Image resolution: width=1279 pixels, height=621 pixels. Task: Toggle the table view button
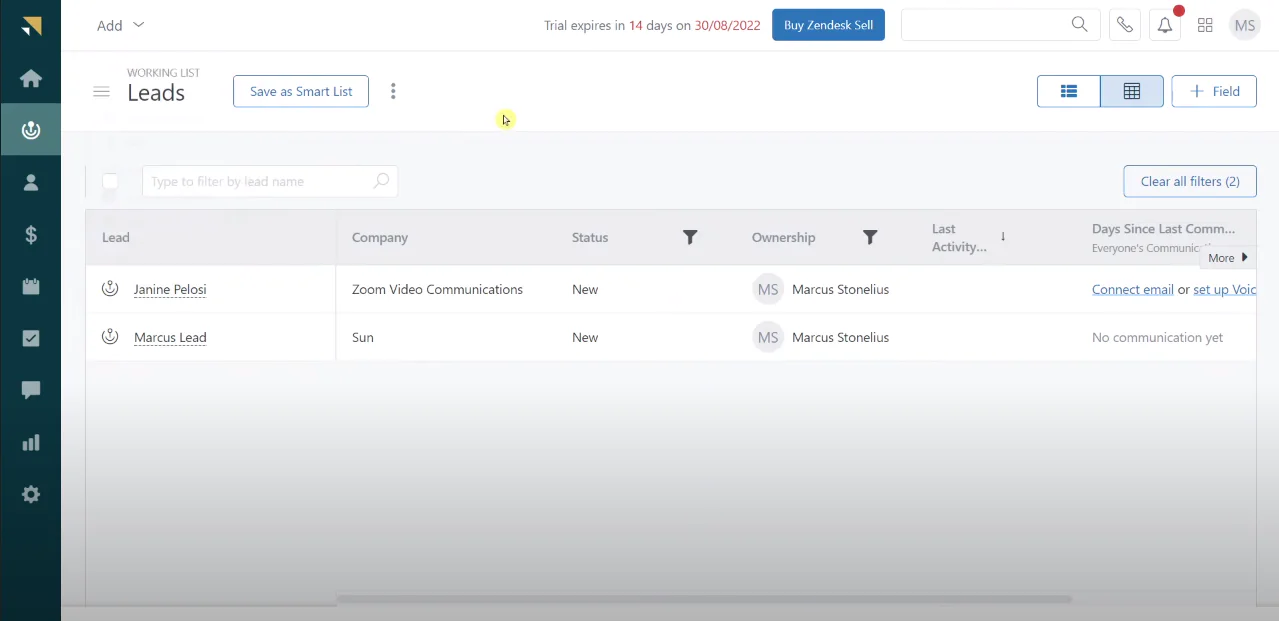[1131, 90]
